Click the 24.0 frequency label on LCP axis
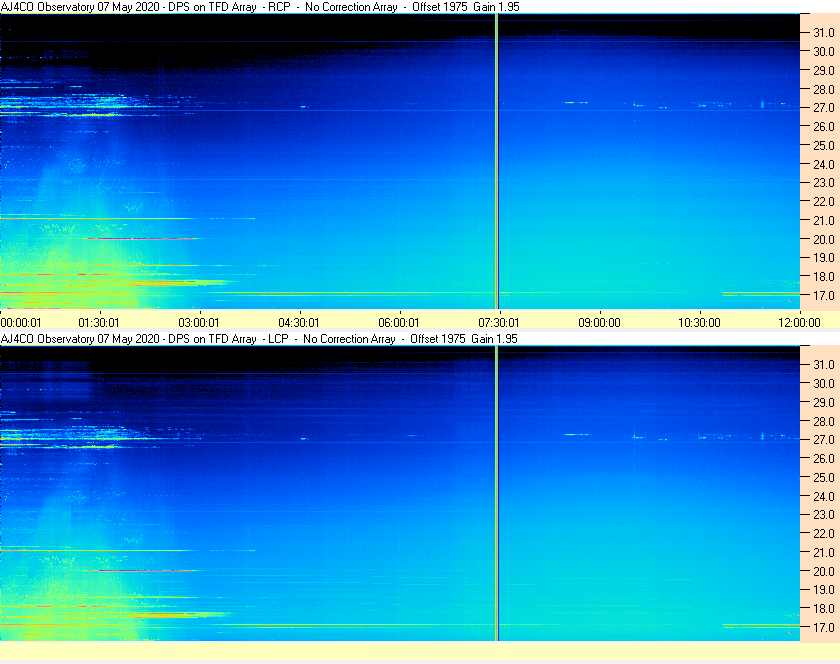Image resolution: width=840 pixels, height=664 pixels. click(824, 496)
